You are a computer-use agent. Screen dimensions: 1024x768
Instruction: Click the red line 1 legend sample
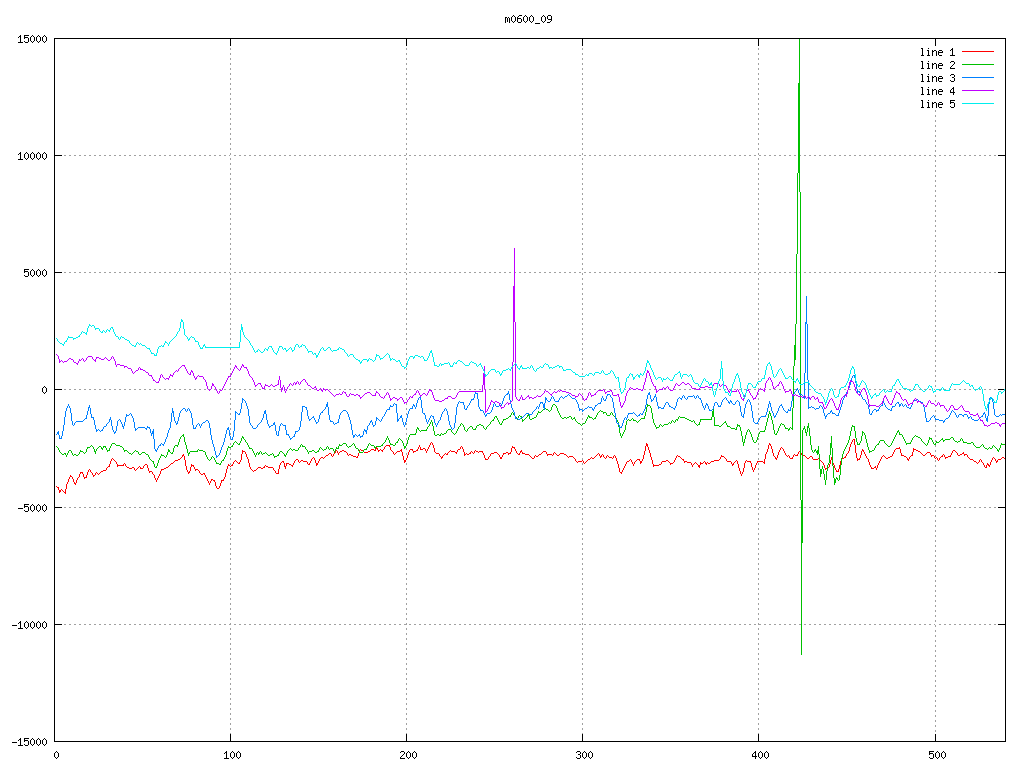point(978,52)
